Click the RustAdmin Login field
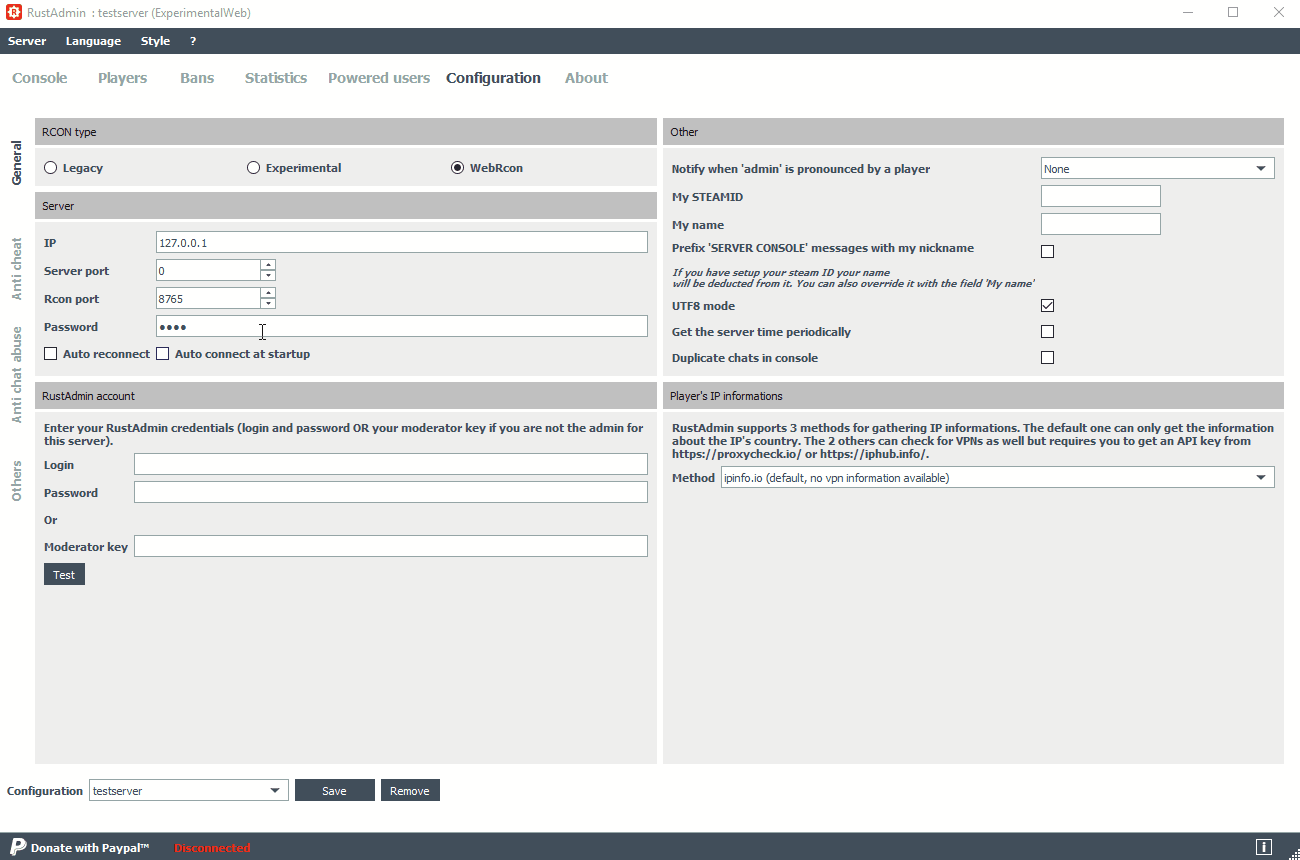 pos(391,464)
